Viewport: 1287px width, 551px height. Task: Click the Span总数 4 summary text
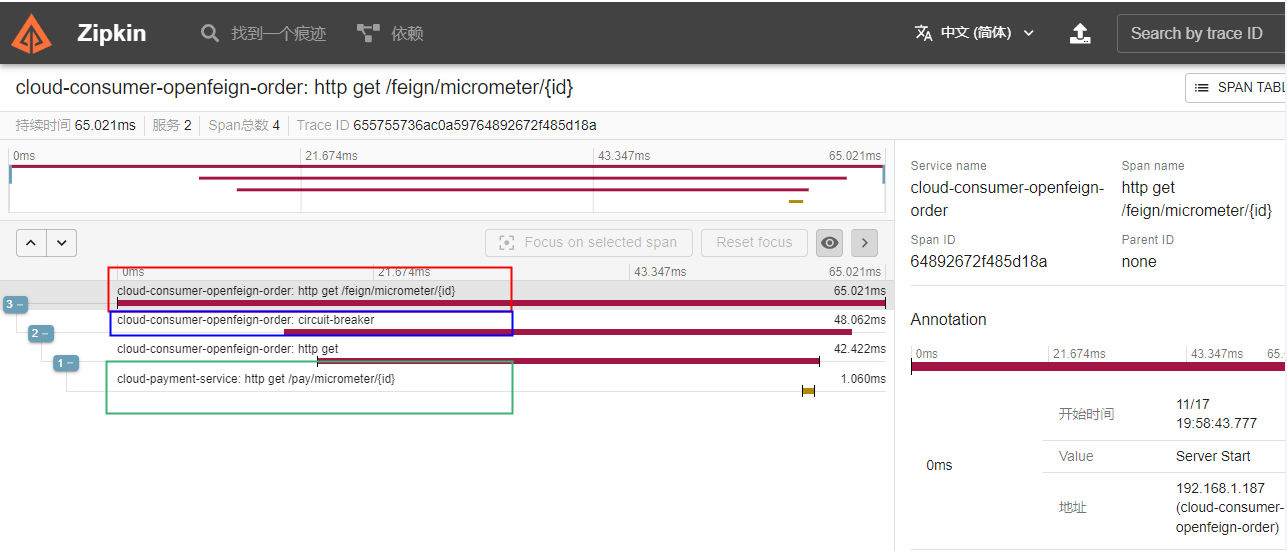point(244,125)
